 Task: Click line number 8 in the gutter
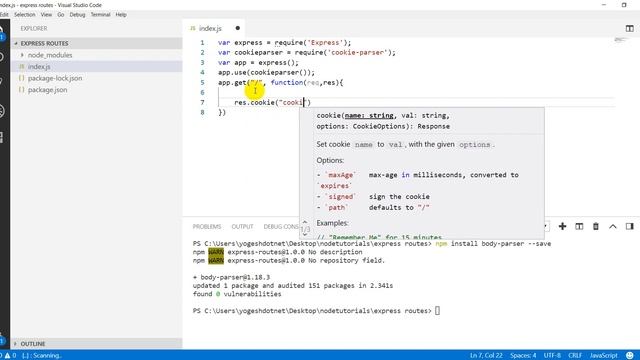pos(202,112)
